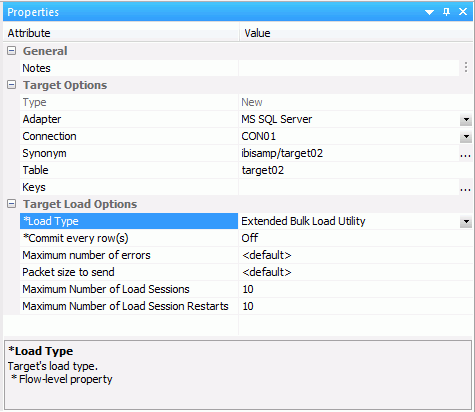Open the Adapter dropdown list
475x412 pixels.
click(x=466, y=120)
